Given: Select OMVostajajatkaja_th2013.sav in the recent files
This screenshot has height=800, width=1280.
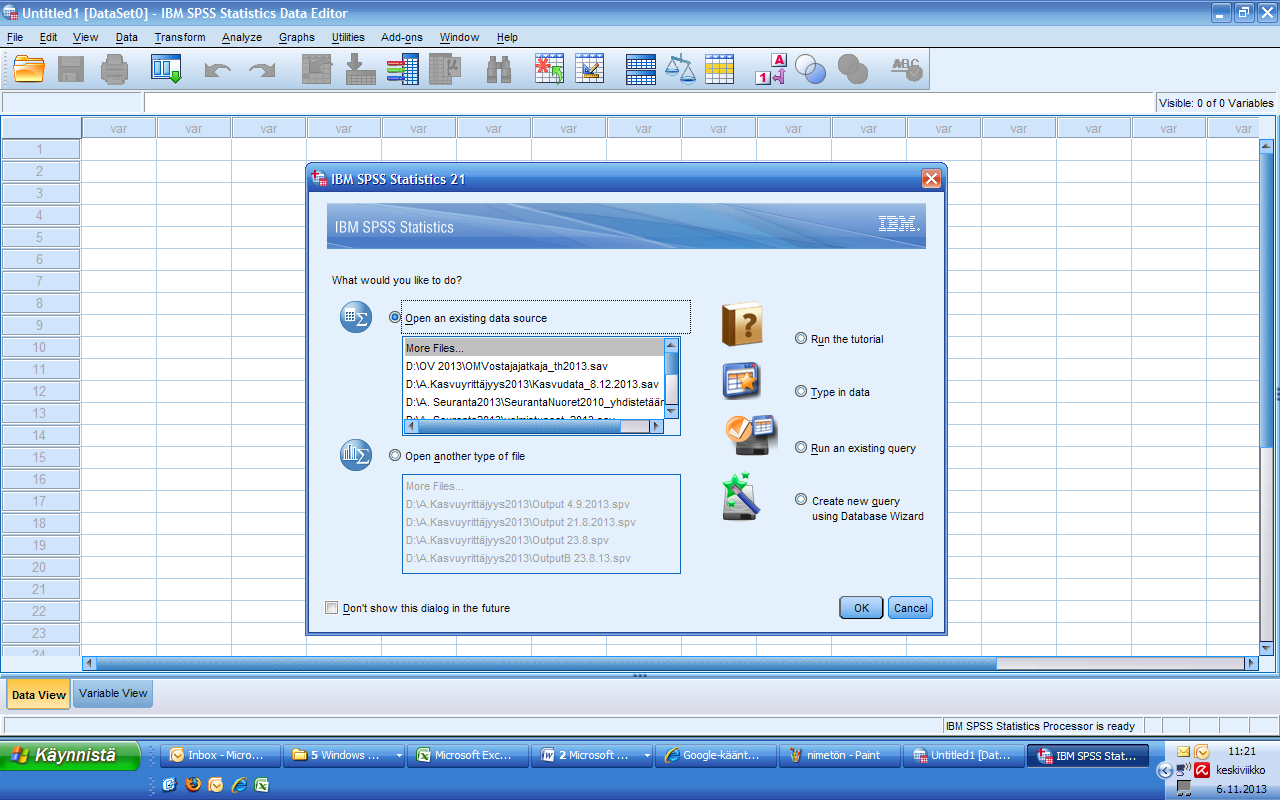Looking at the screenshot, I should (x=533, y=366).
